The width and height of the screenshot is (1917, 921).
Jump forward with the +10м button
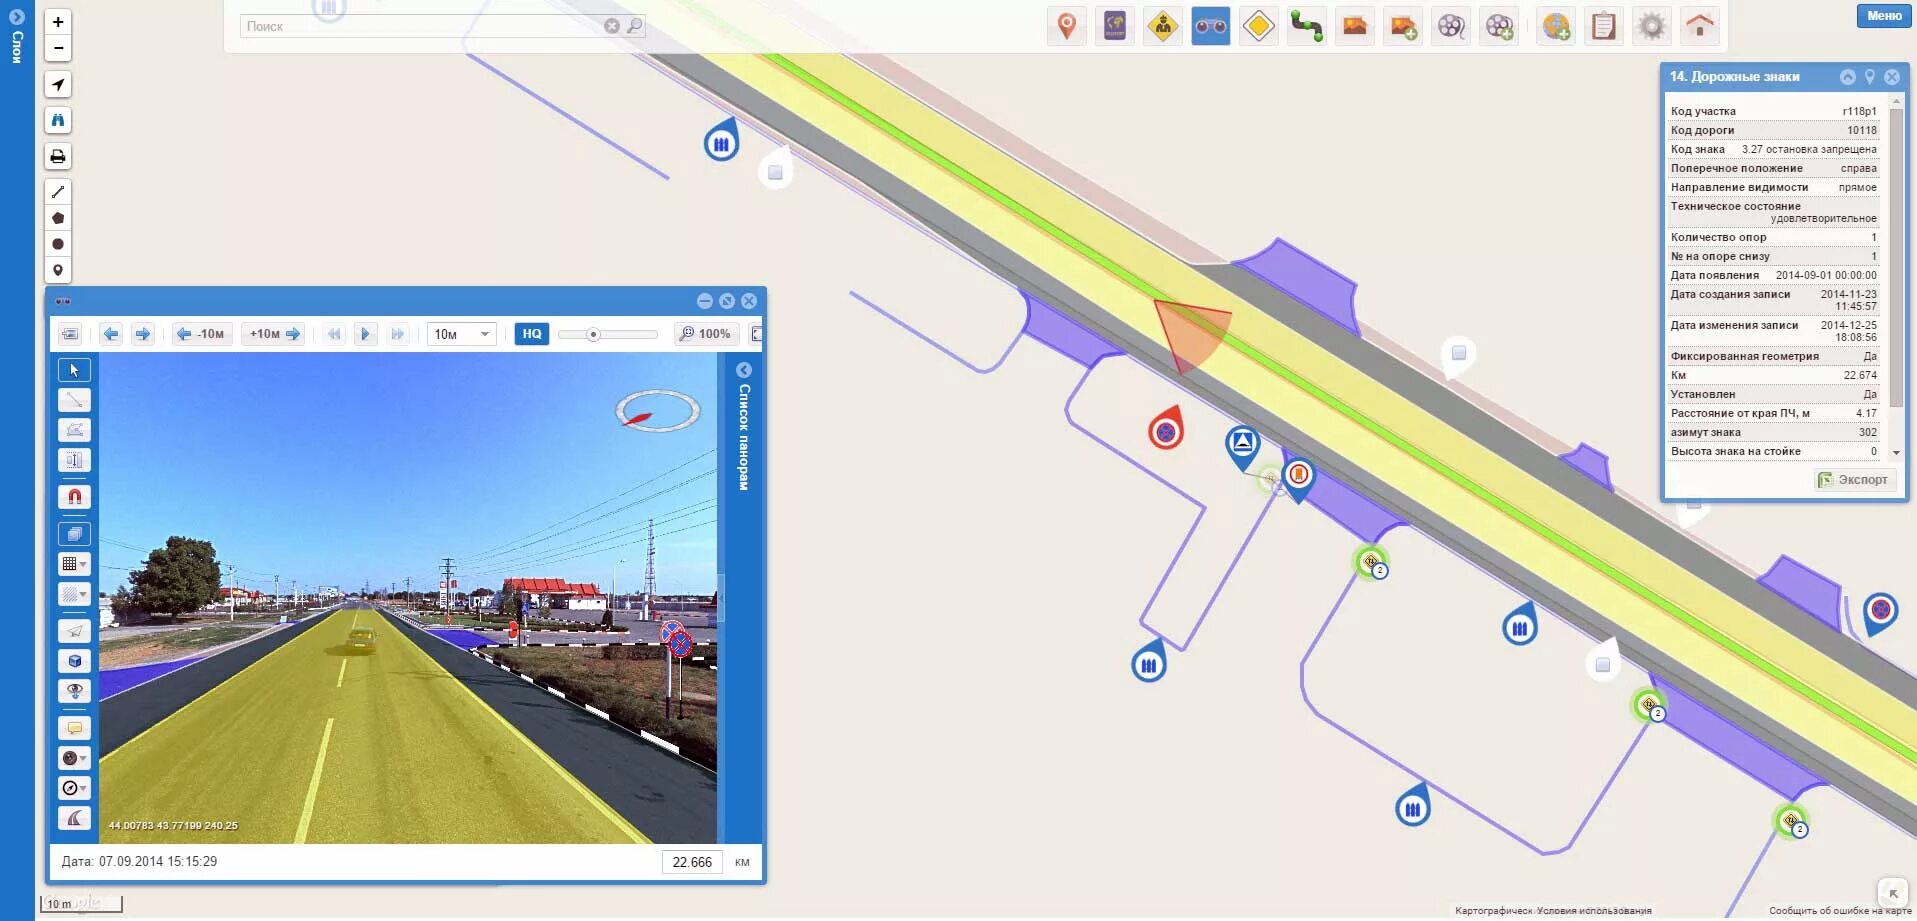click(x=273, y=334)
